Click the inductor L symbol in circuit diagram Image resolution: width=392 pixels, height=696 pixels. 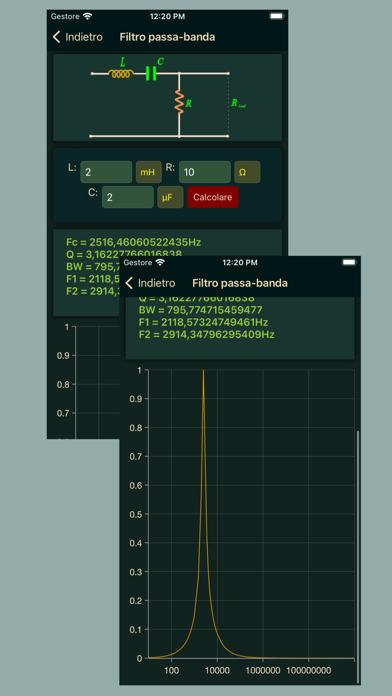coord(121,74)
